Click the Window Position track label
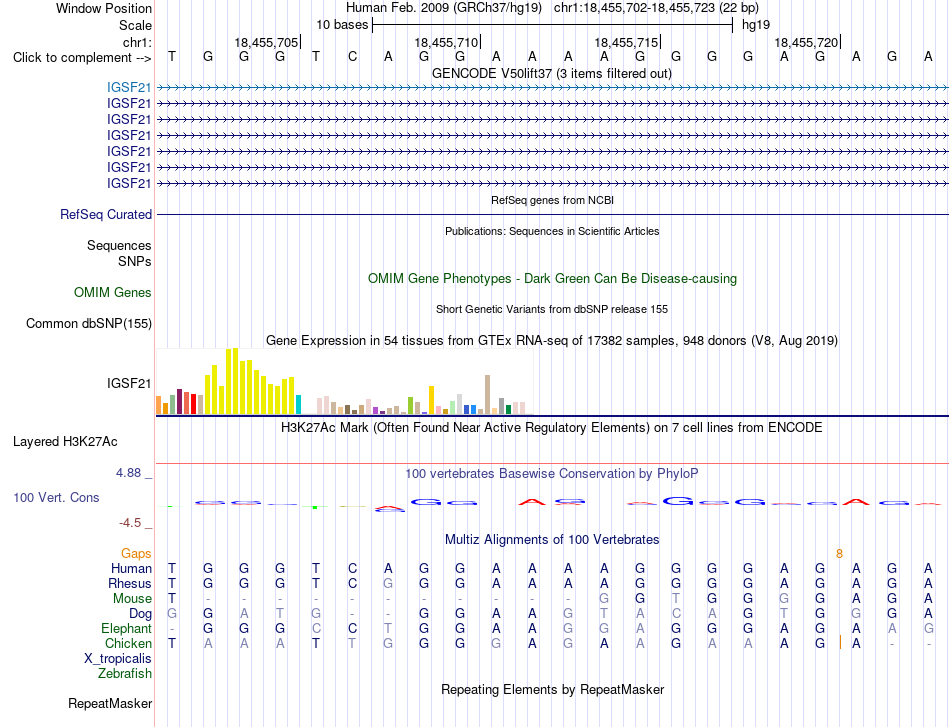The image size is (950, 727). pos(104,8)
